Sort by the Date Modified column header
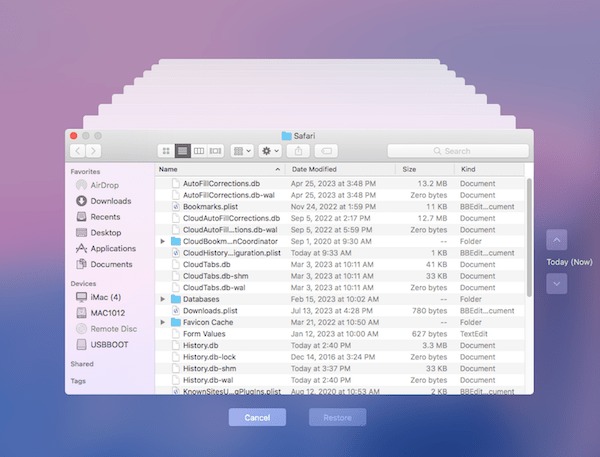The height and width of the screenshot is (457, 600). point(314,170)
